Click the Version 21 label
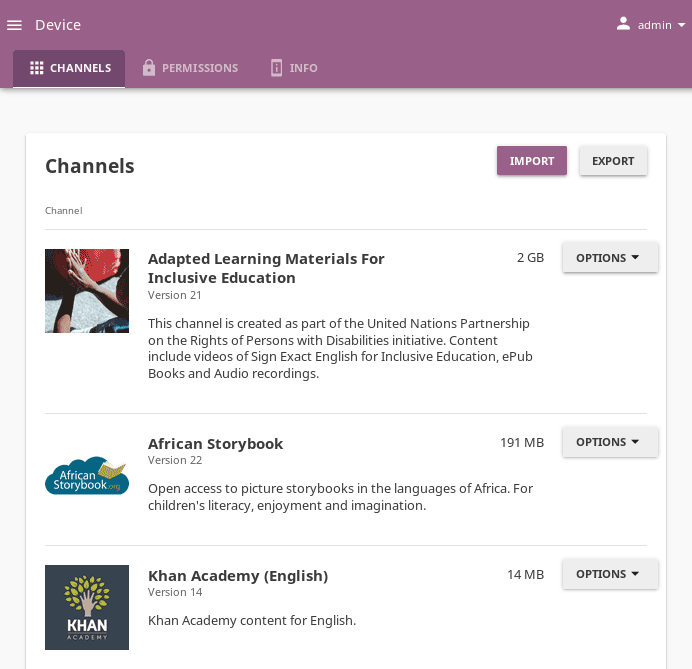This screenshot has width=692, height=669. [175, 295]
